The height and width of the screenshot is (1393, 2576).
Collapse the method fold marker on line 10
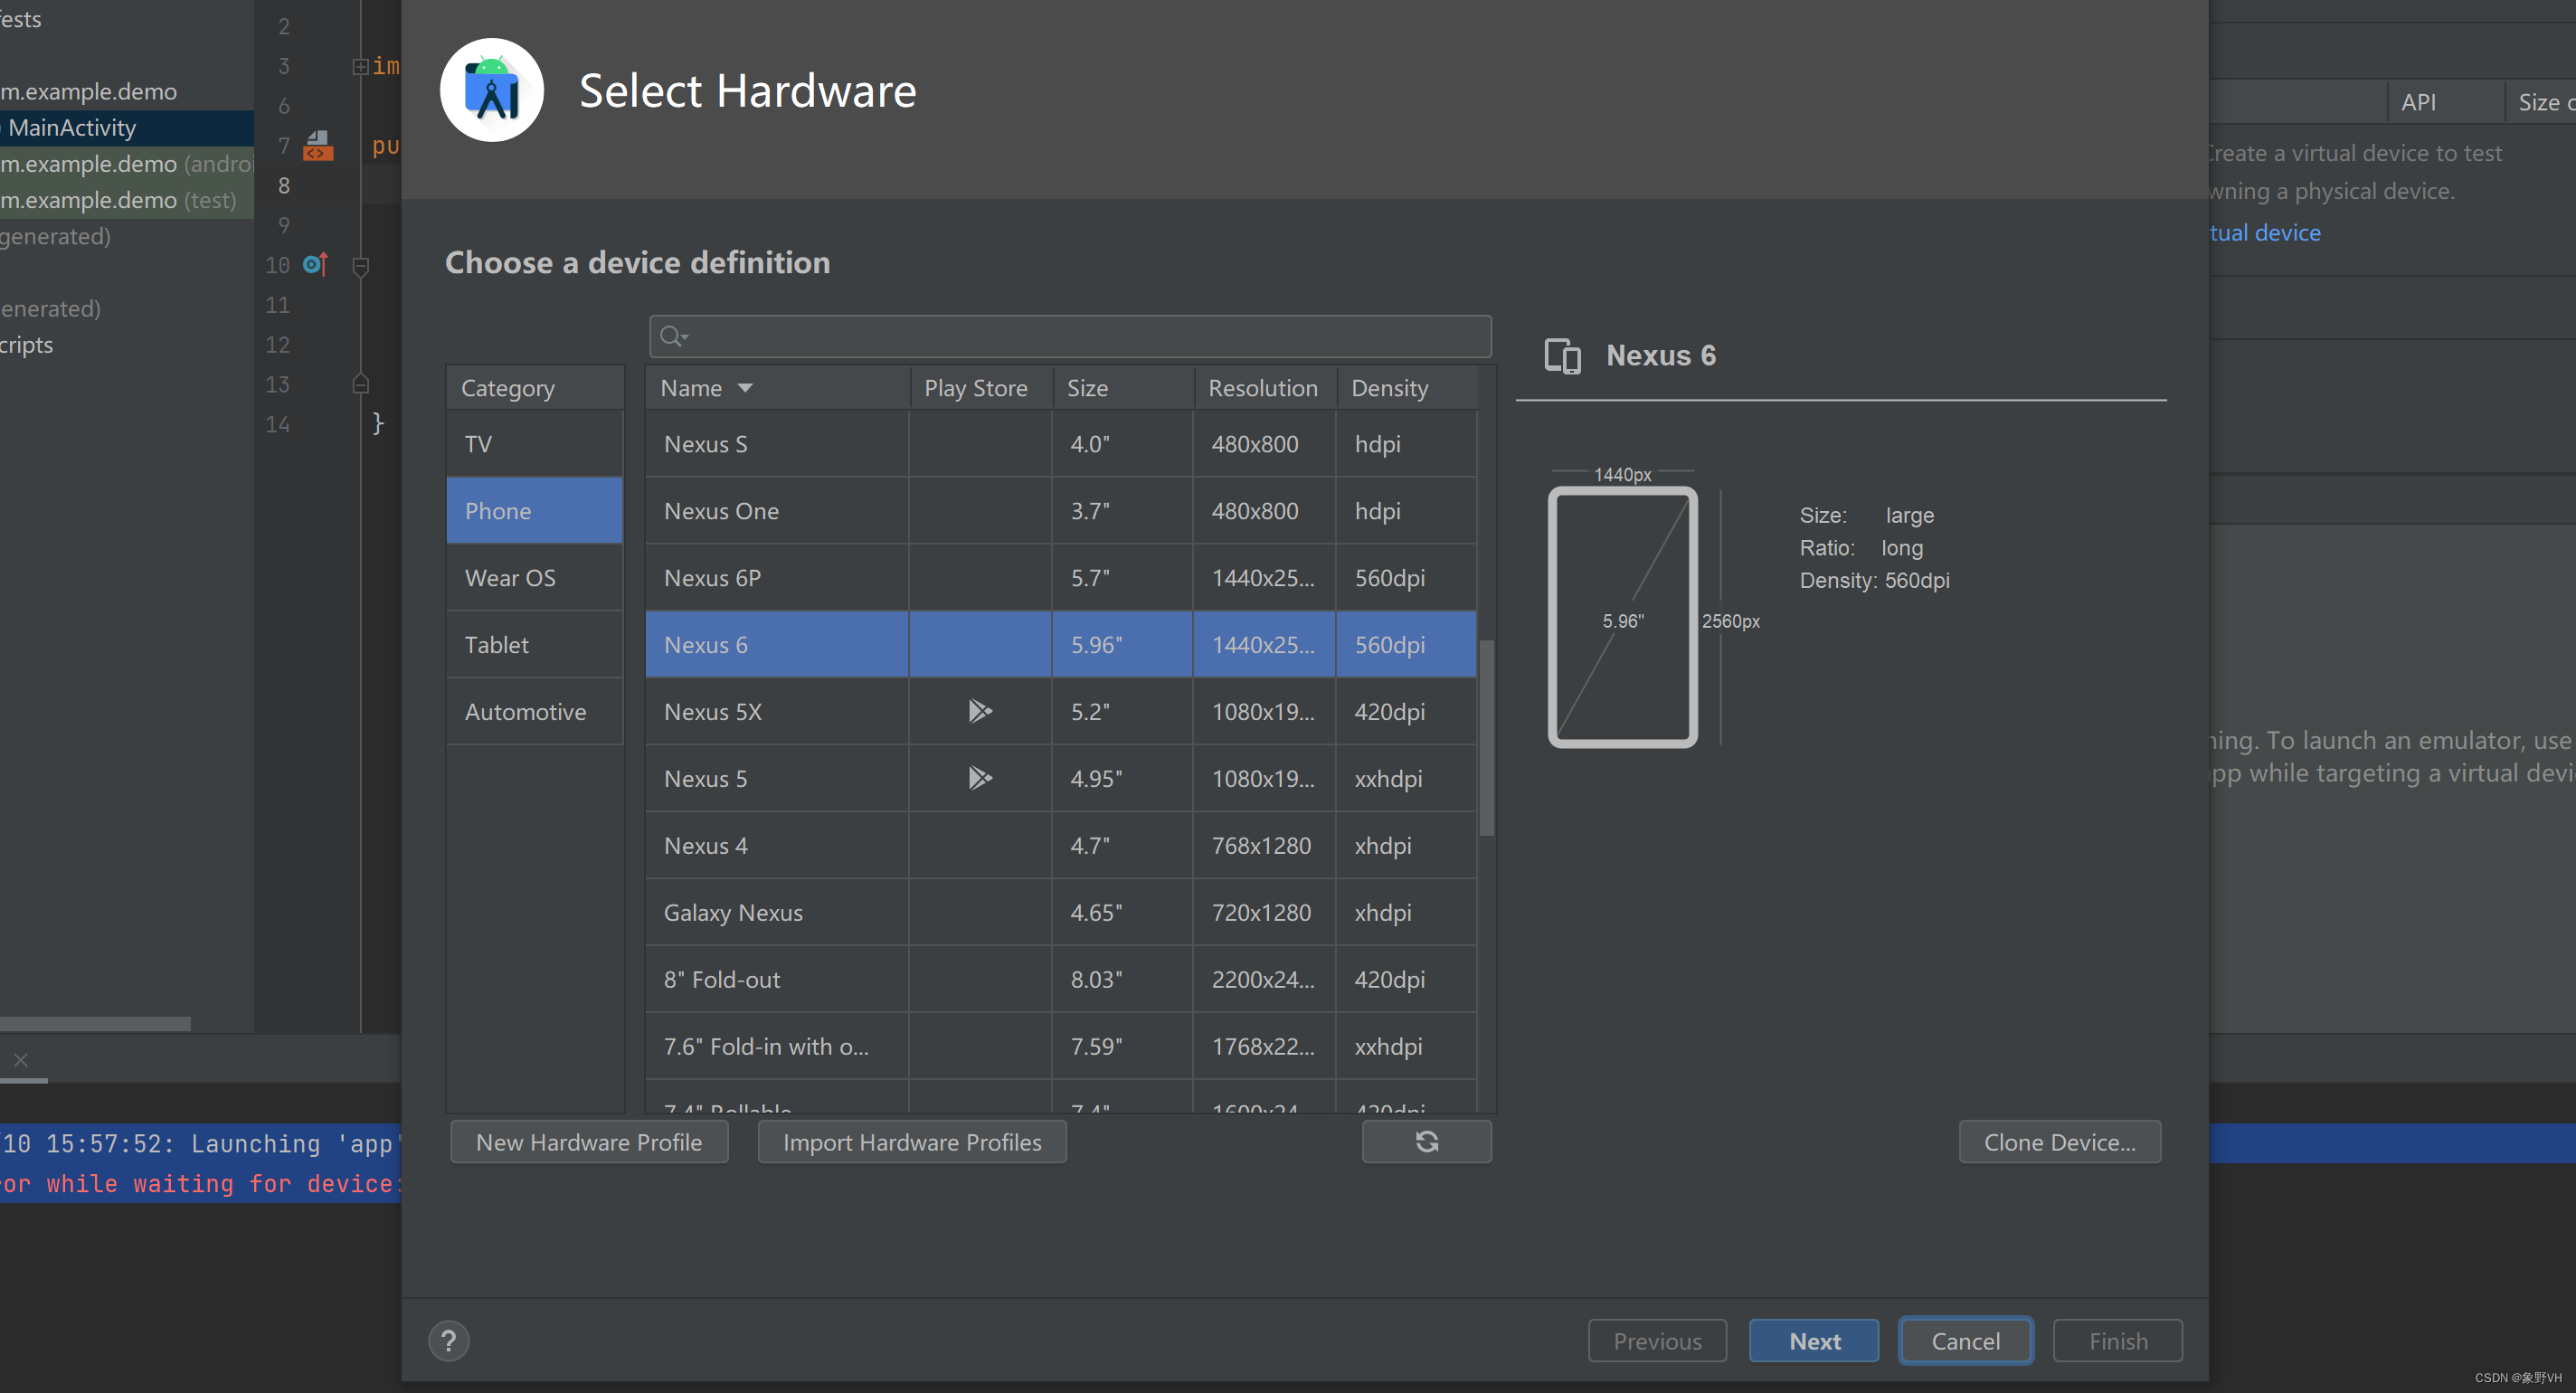coord(361,266)
